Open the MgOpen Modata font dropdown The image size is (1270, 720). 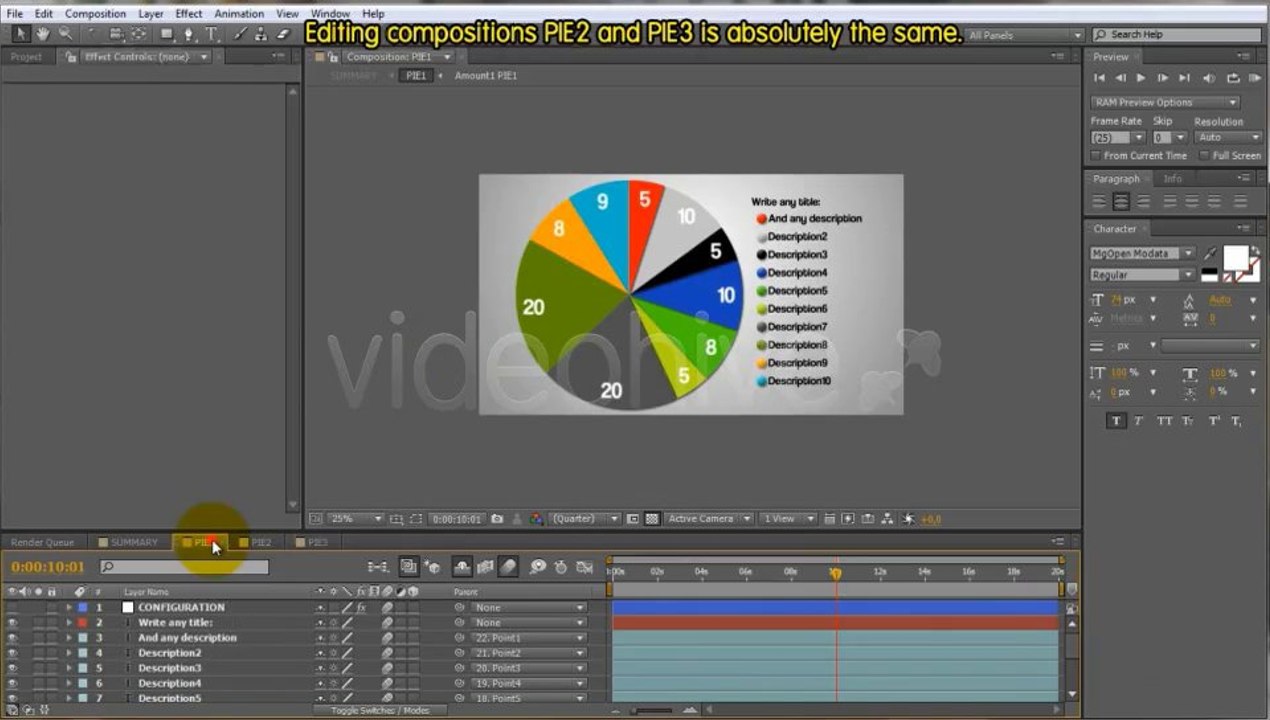click(1142, 254)
